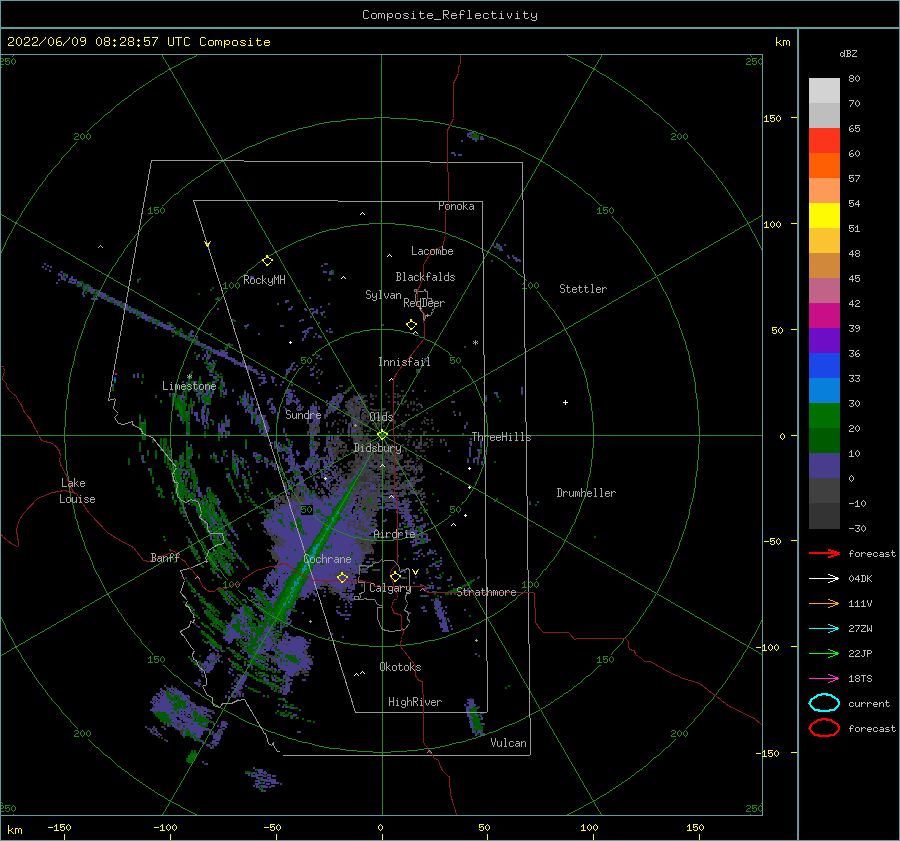Click the dBZ legend heading
The image size is (900, 841).
(x=848, y=54)
